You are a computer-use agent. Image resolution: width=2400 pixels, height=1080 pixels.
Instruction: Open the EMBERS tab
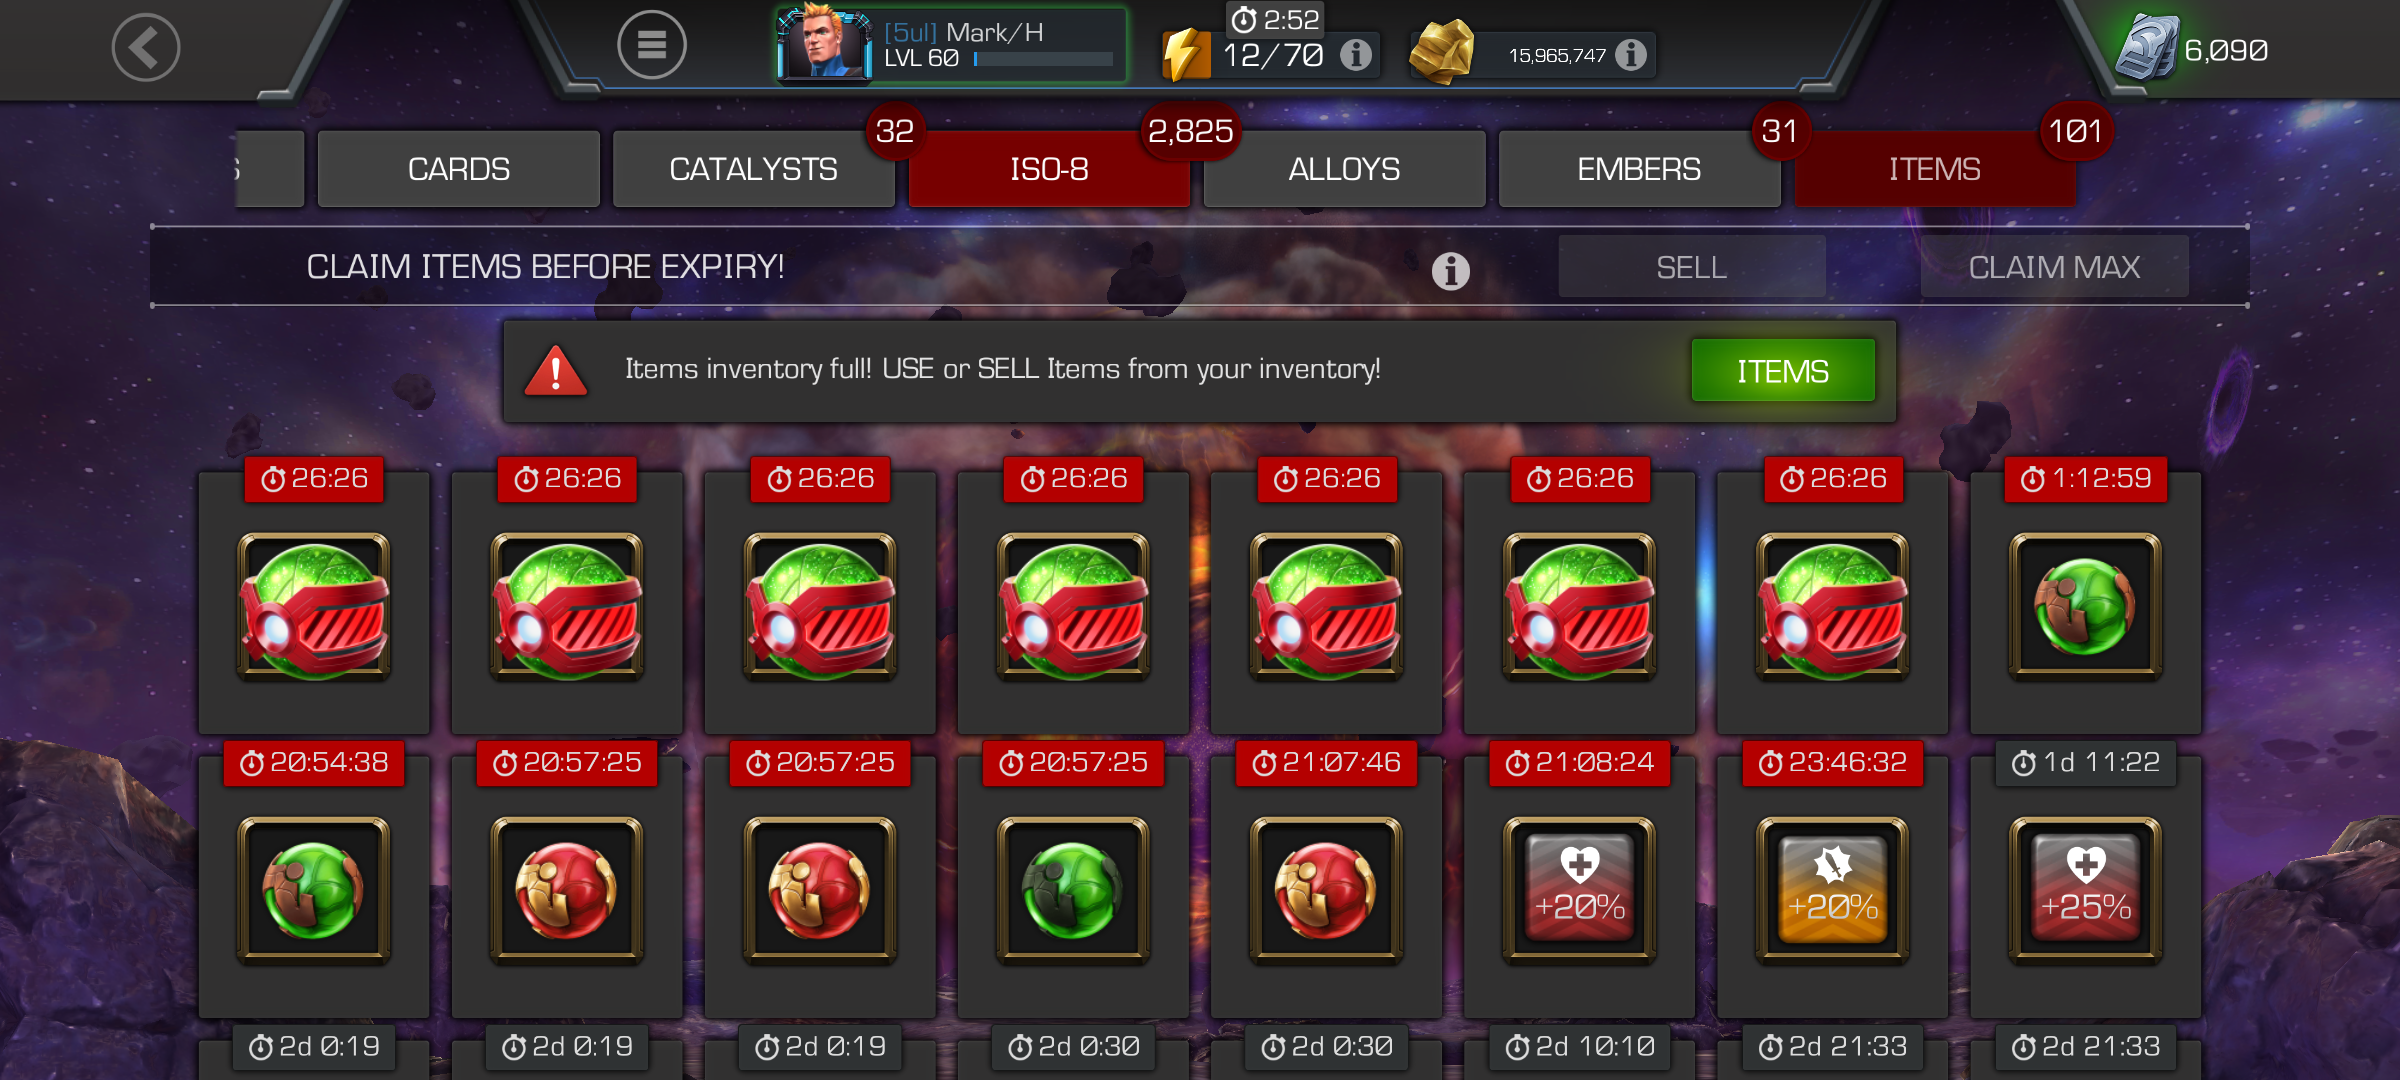[x=1639, y=169]
